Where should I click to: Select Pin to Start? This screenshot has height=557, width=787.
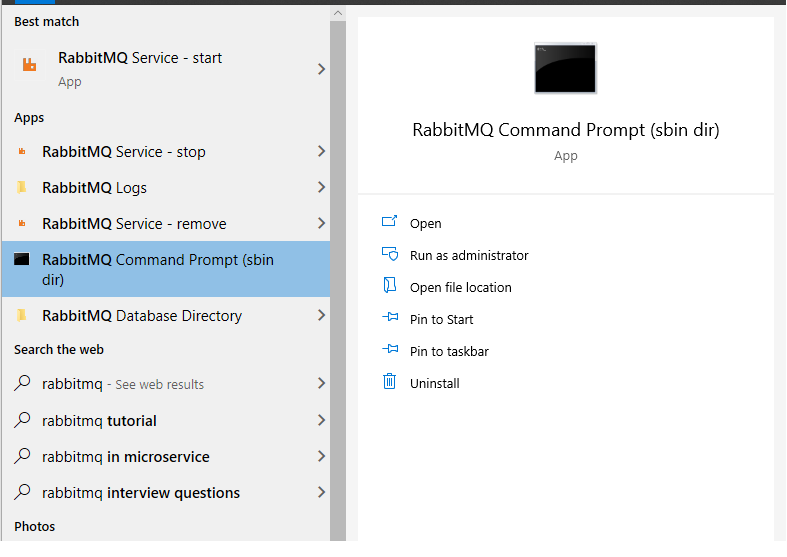click(442, 320)
